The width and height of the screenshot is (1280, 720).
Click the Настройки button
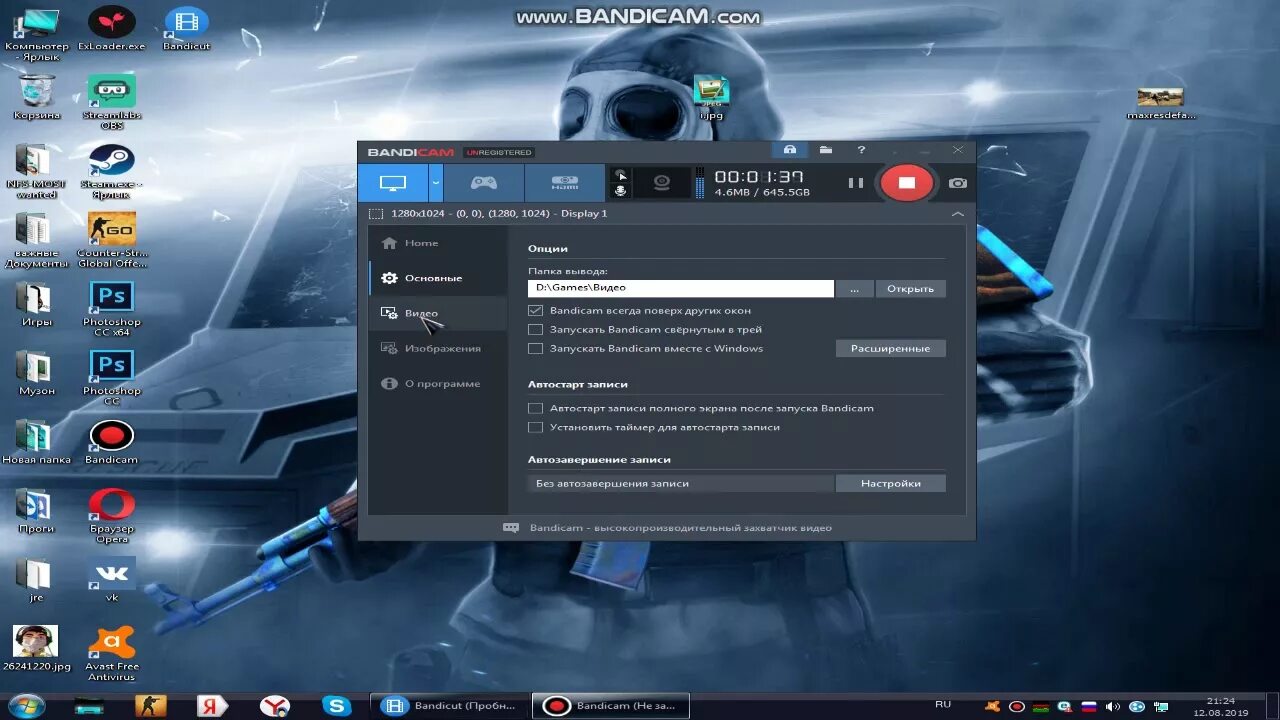point(890,483)
